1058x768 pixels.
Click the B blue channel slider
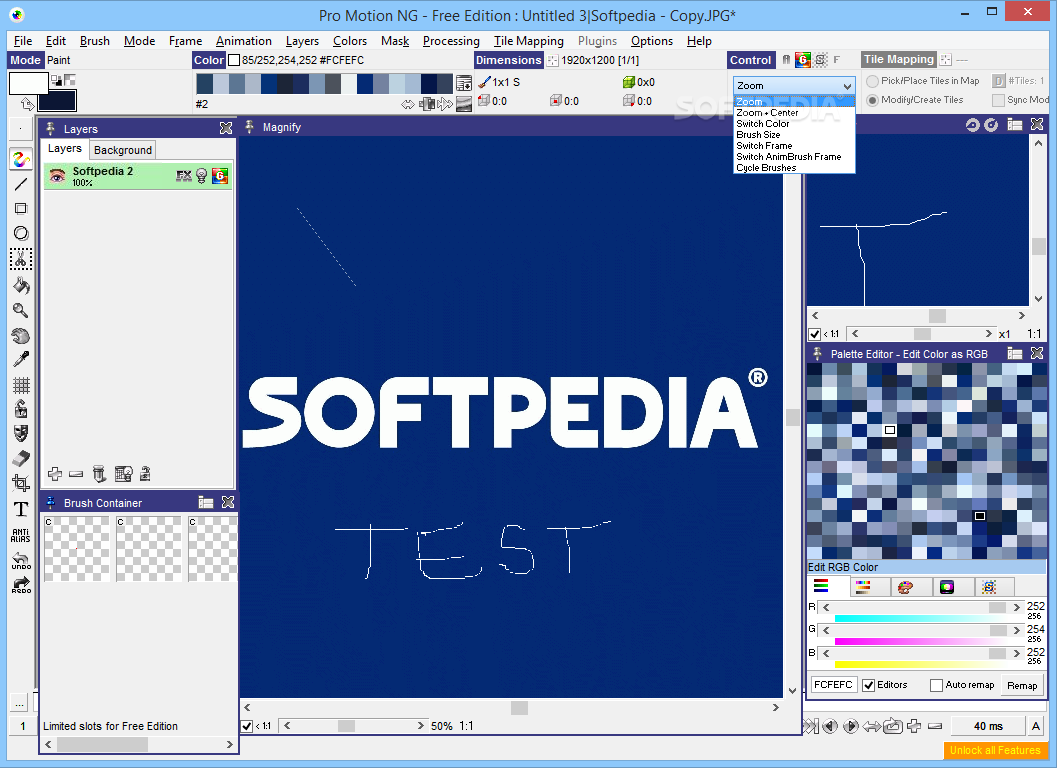[x=921, y=653]
